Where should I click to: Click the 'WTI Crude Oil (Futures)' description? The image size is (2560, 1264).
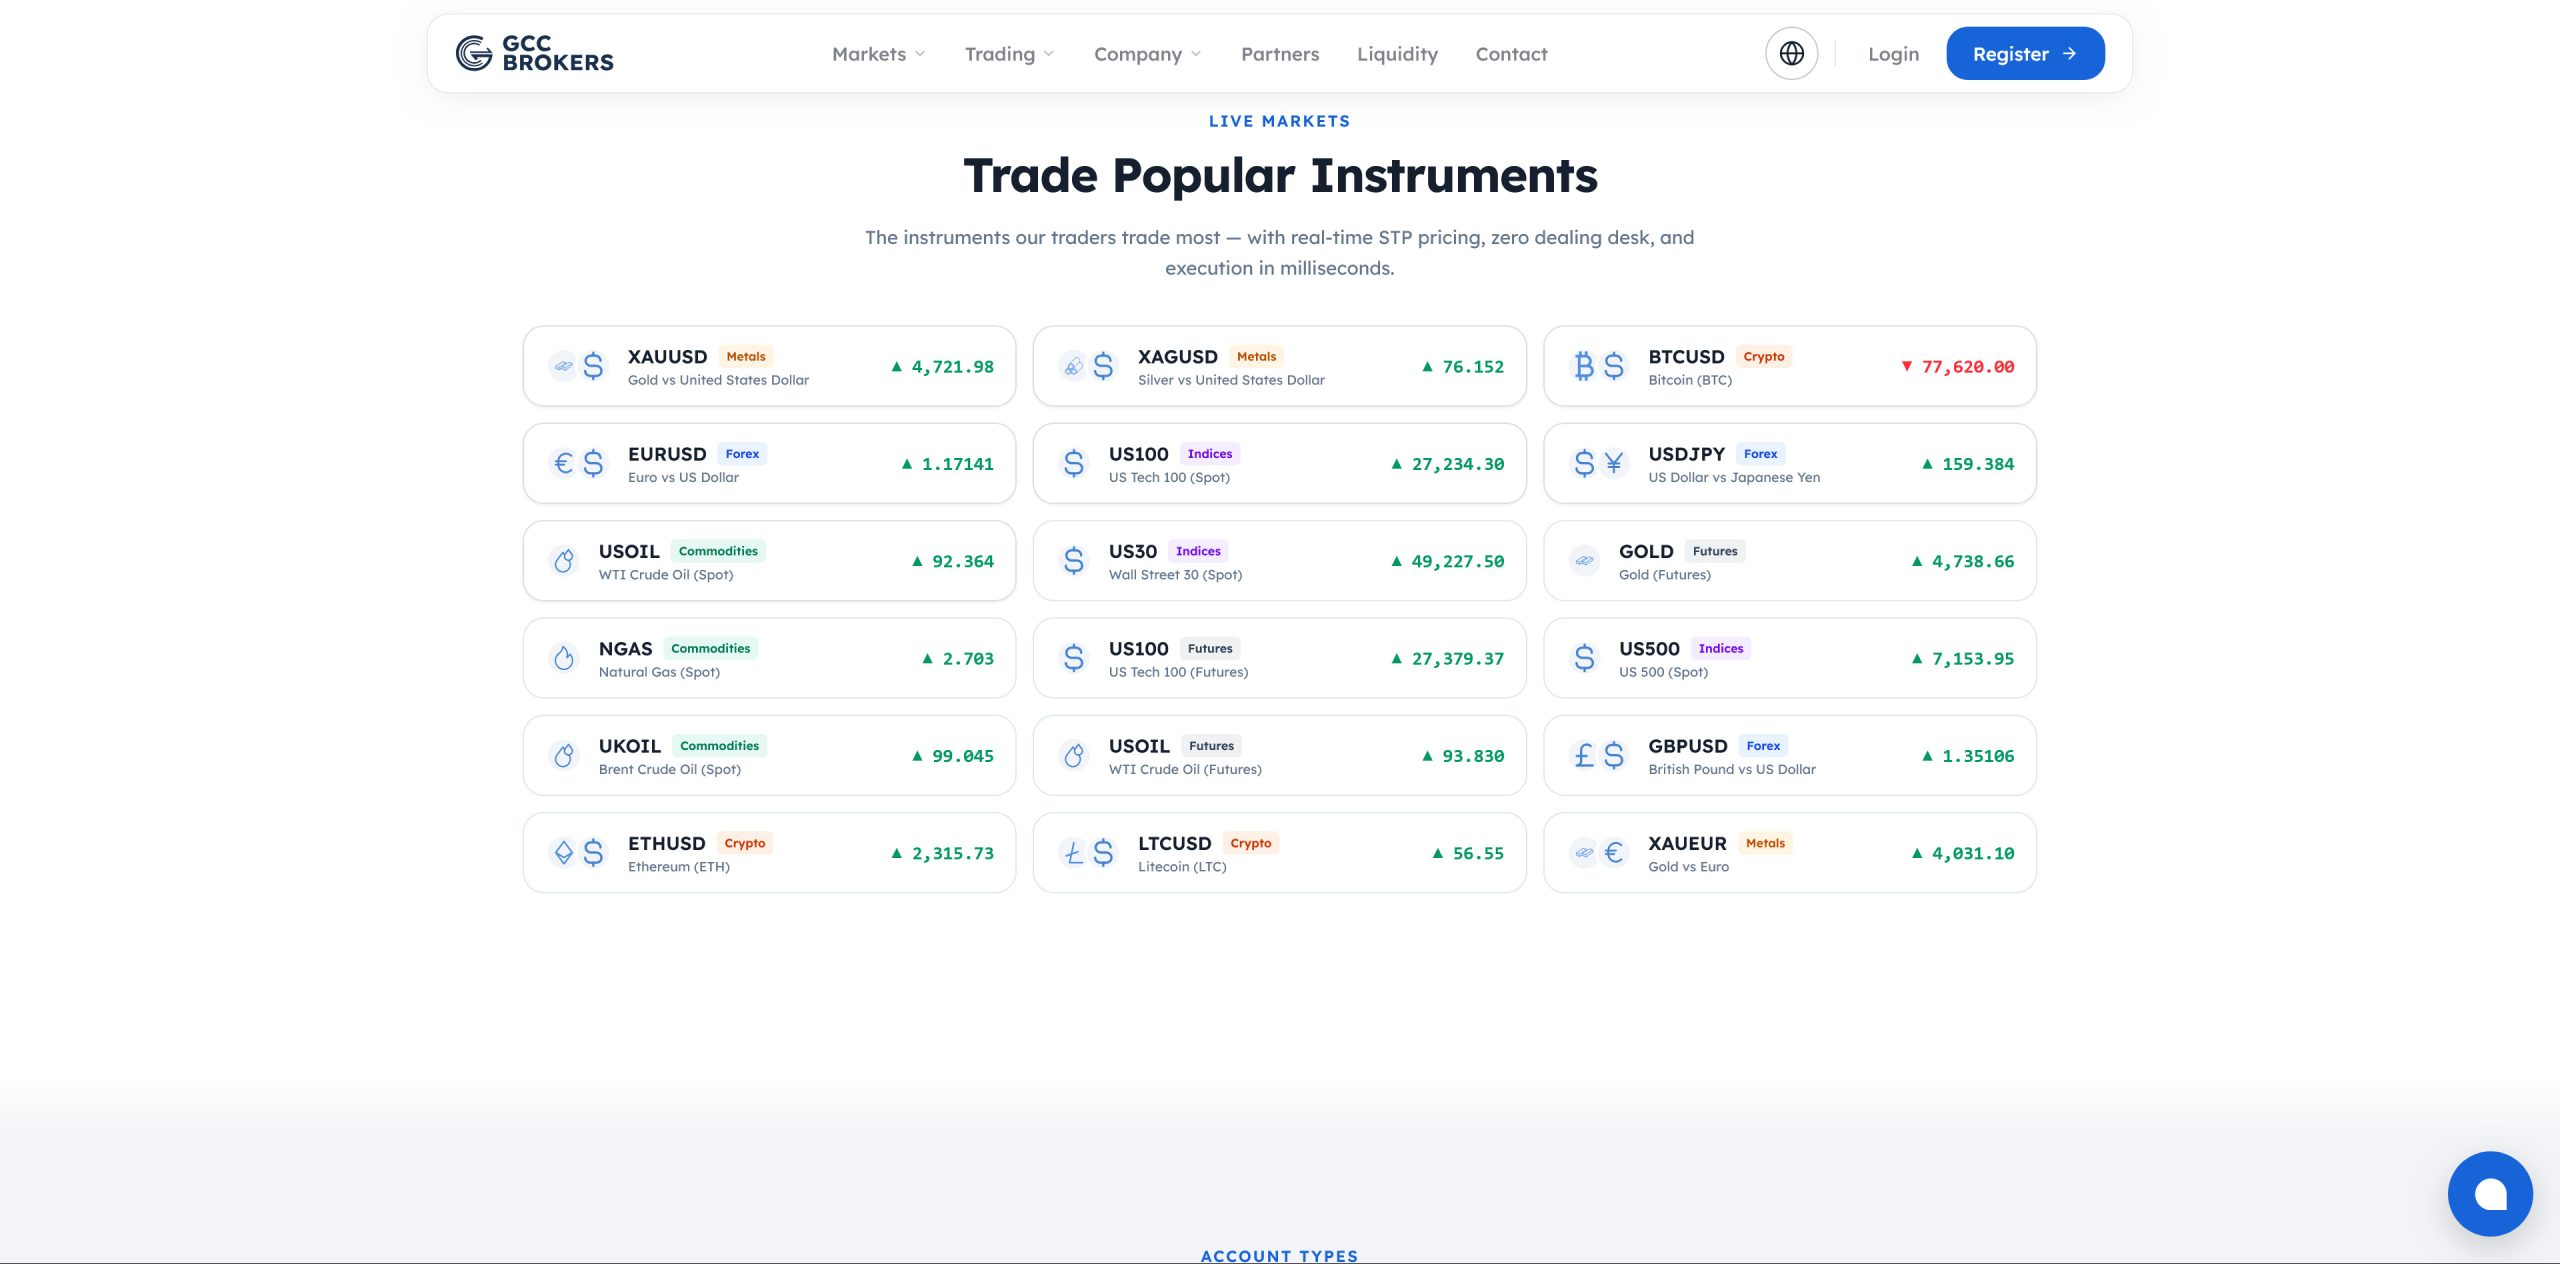pos(1185,770)
